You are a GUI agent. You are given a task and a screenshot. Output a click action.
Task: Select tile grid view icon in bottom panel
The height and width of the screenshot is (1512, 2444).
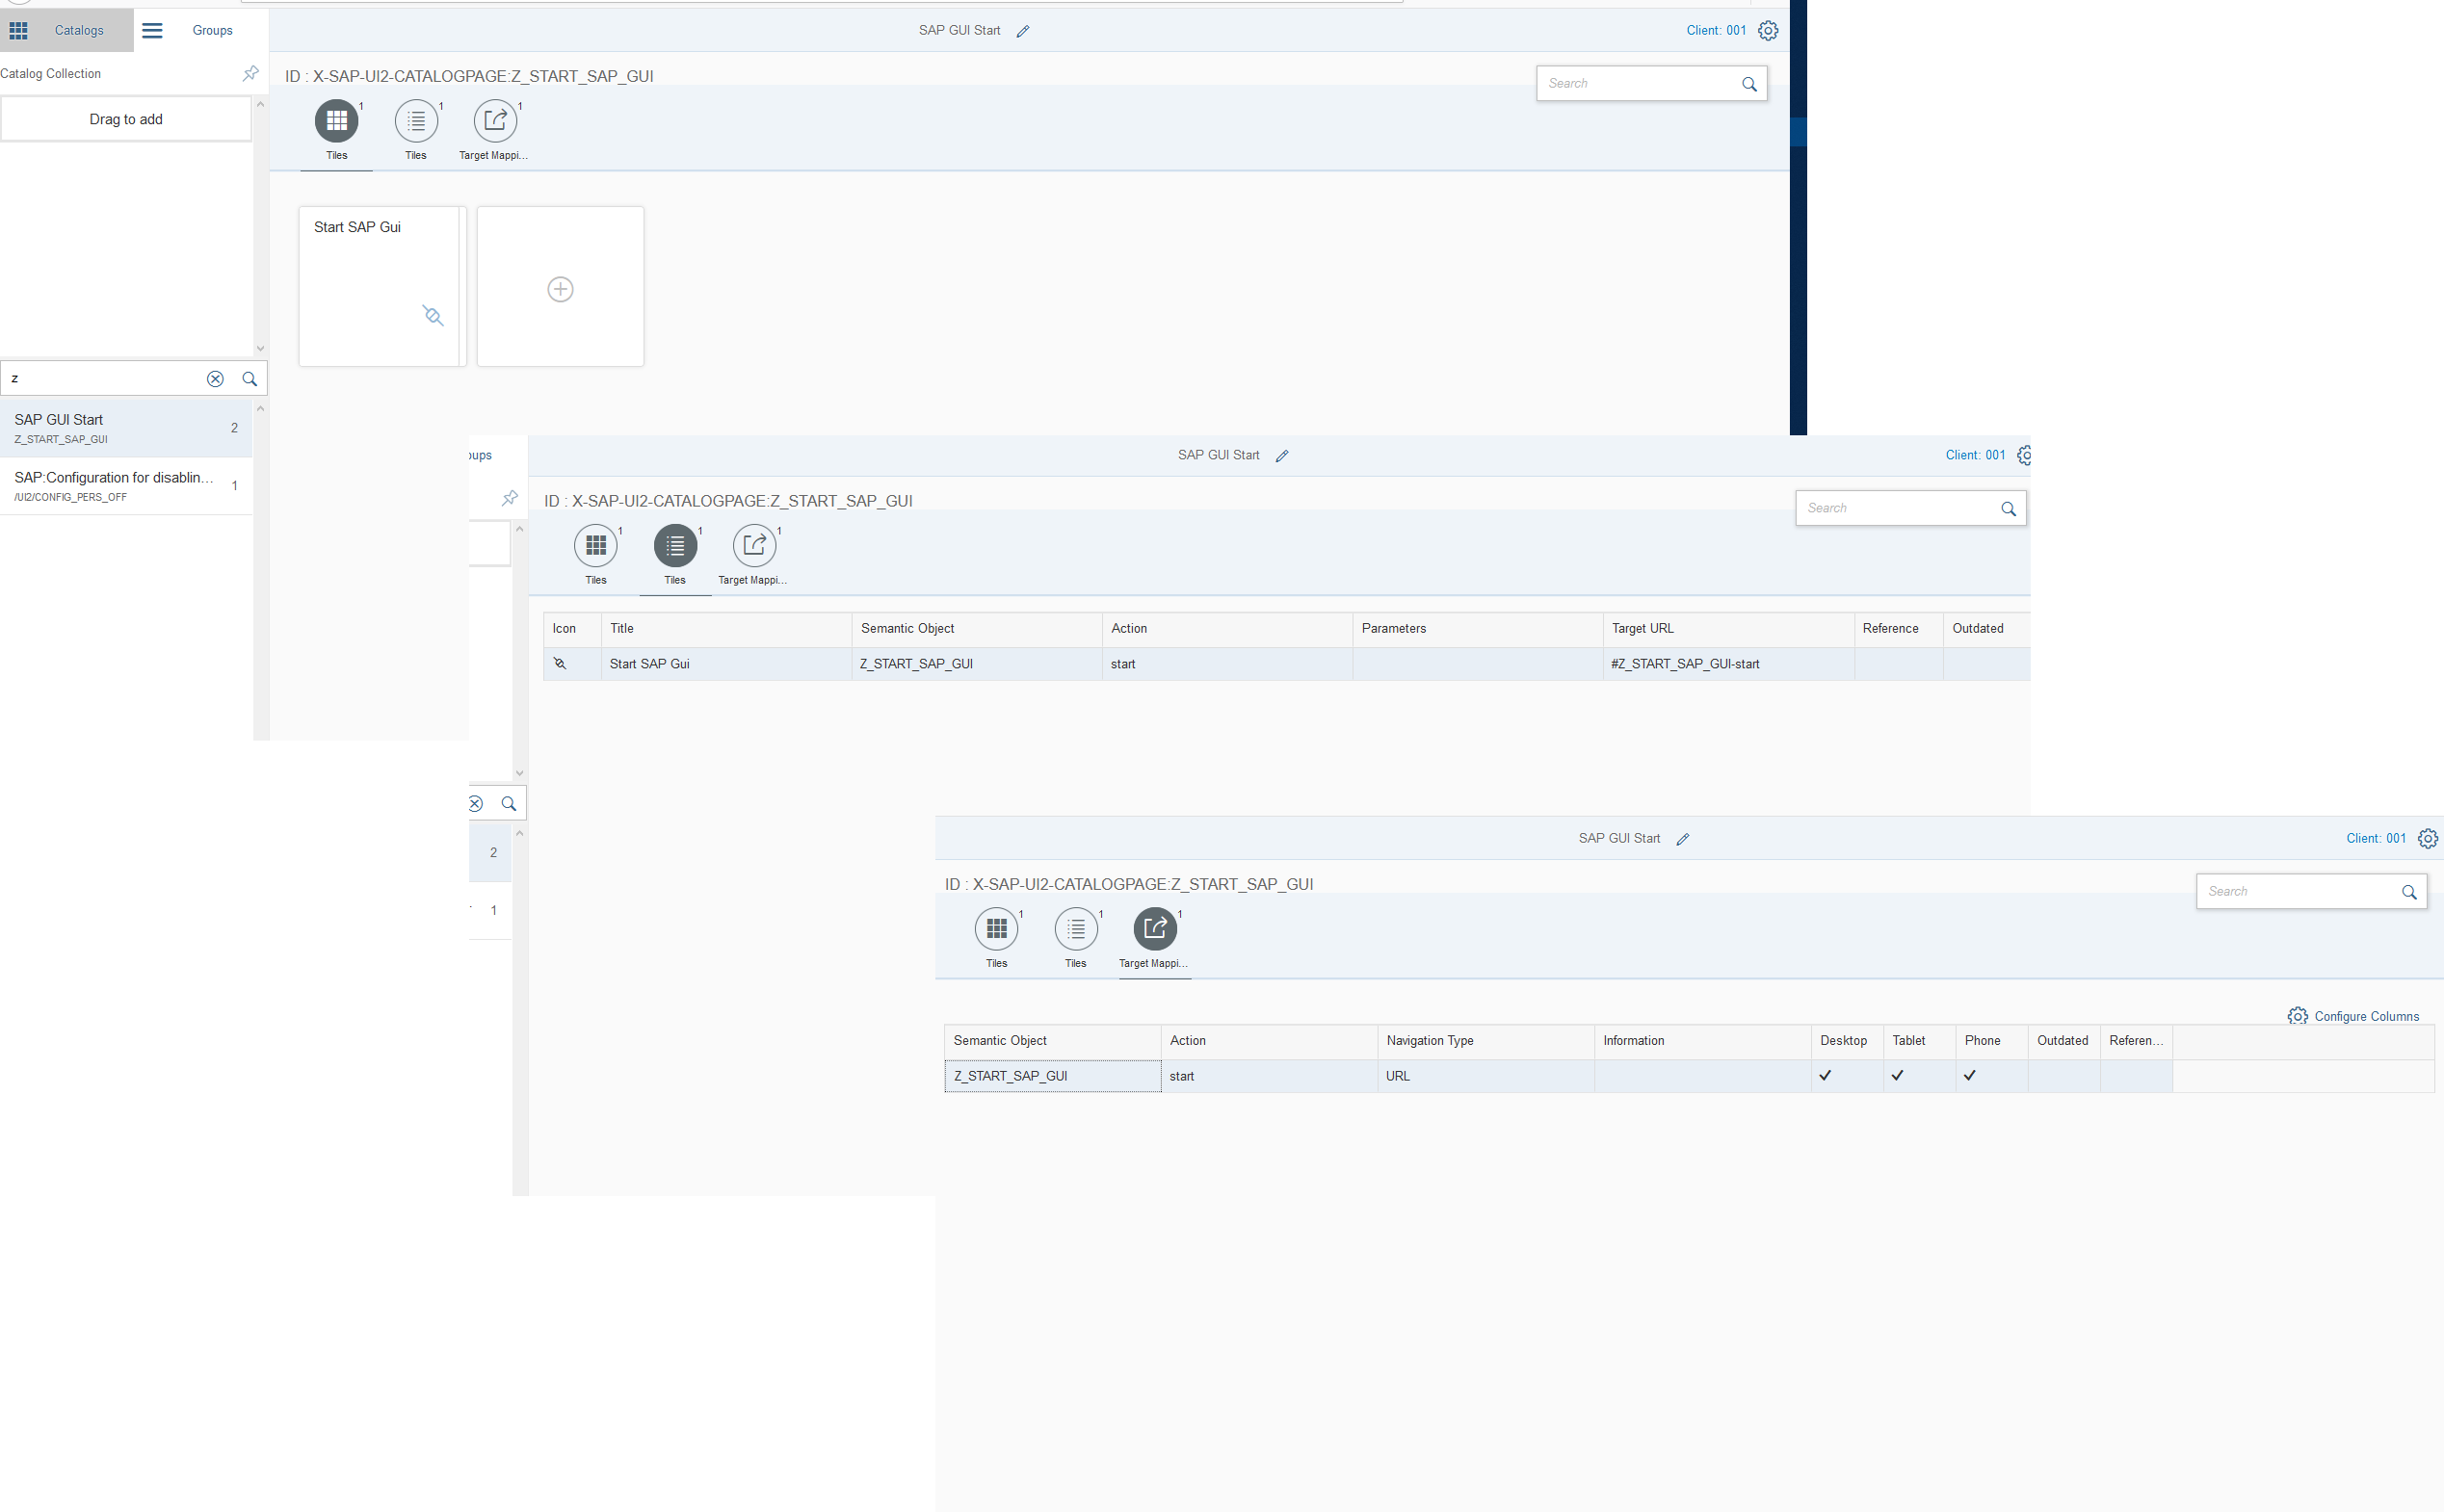997,929
